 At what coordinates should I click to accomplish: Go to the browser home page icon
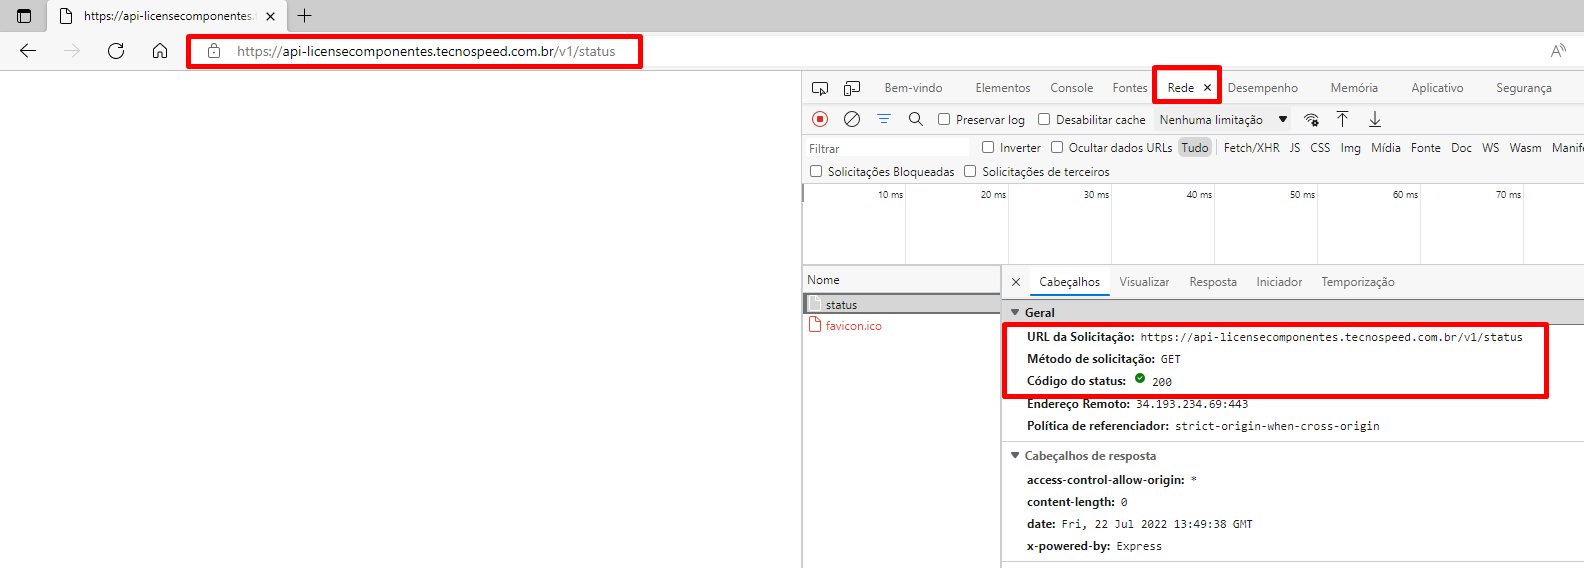coord(160,51)
